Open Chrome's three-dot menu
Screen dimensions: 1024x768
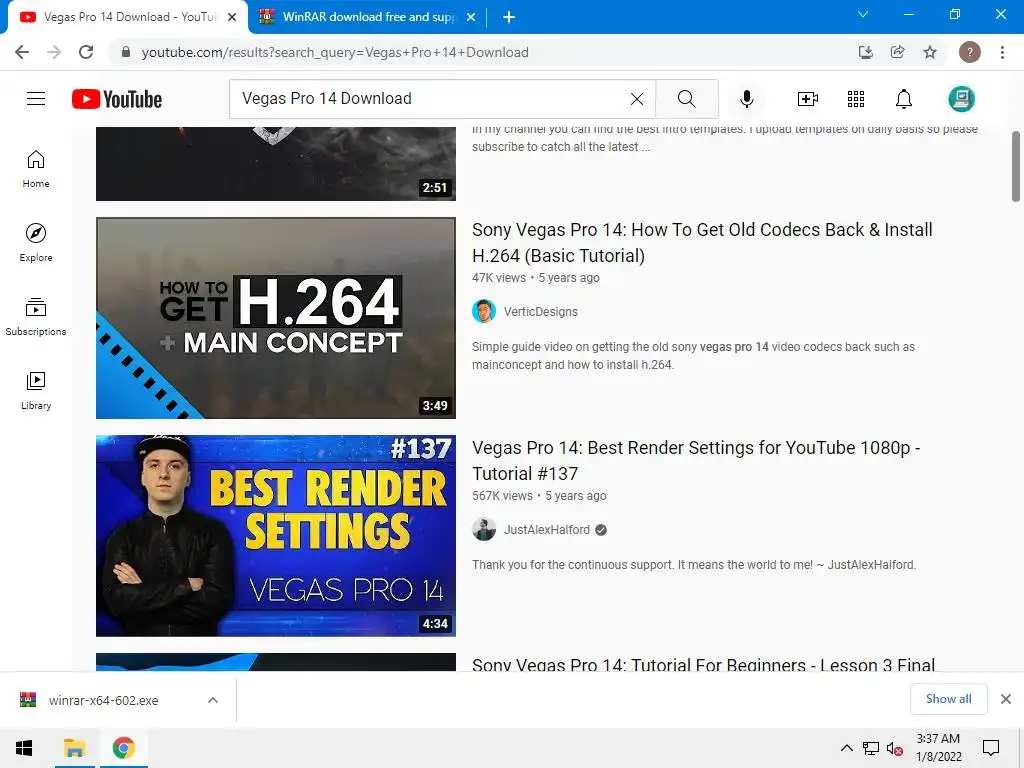tap(1002, 52)
